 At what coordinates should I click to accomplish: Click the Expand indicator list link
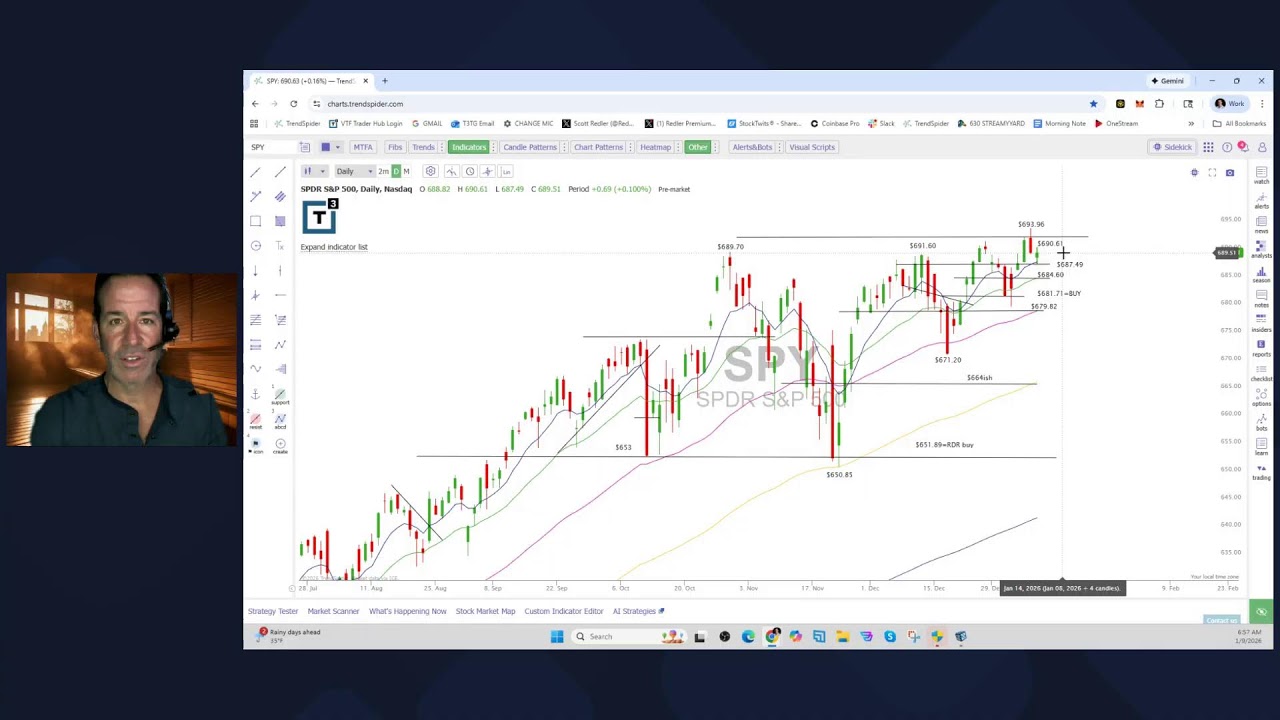coord(334,247)
